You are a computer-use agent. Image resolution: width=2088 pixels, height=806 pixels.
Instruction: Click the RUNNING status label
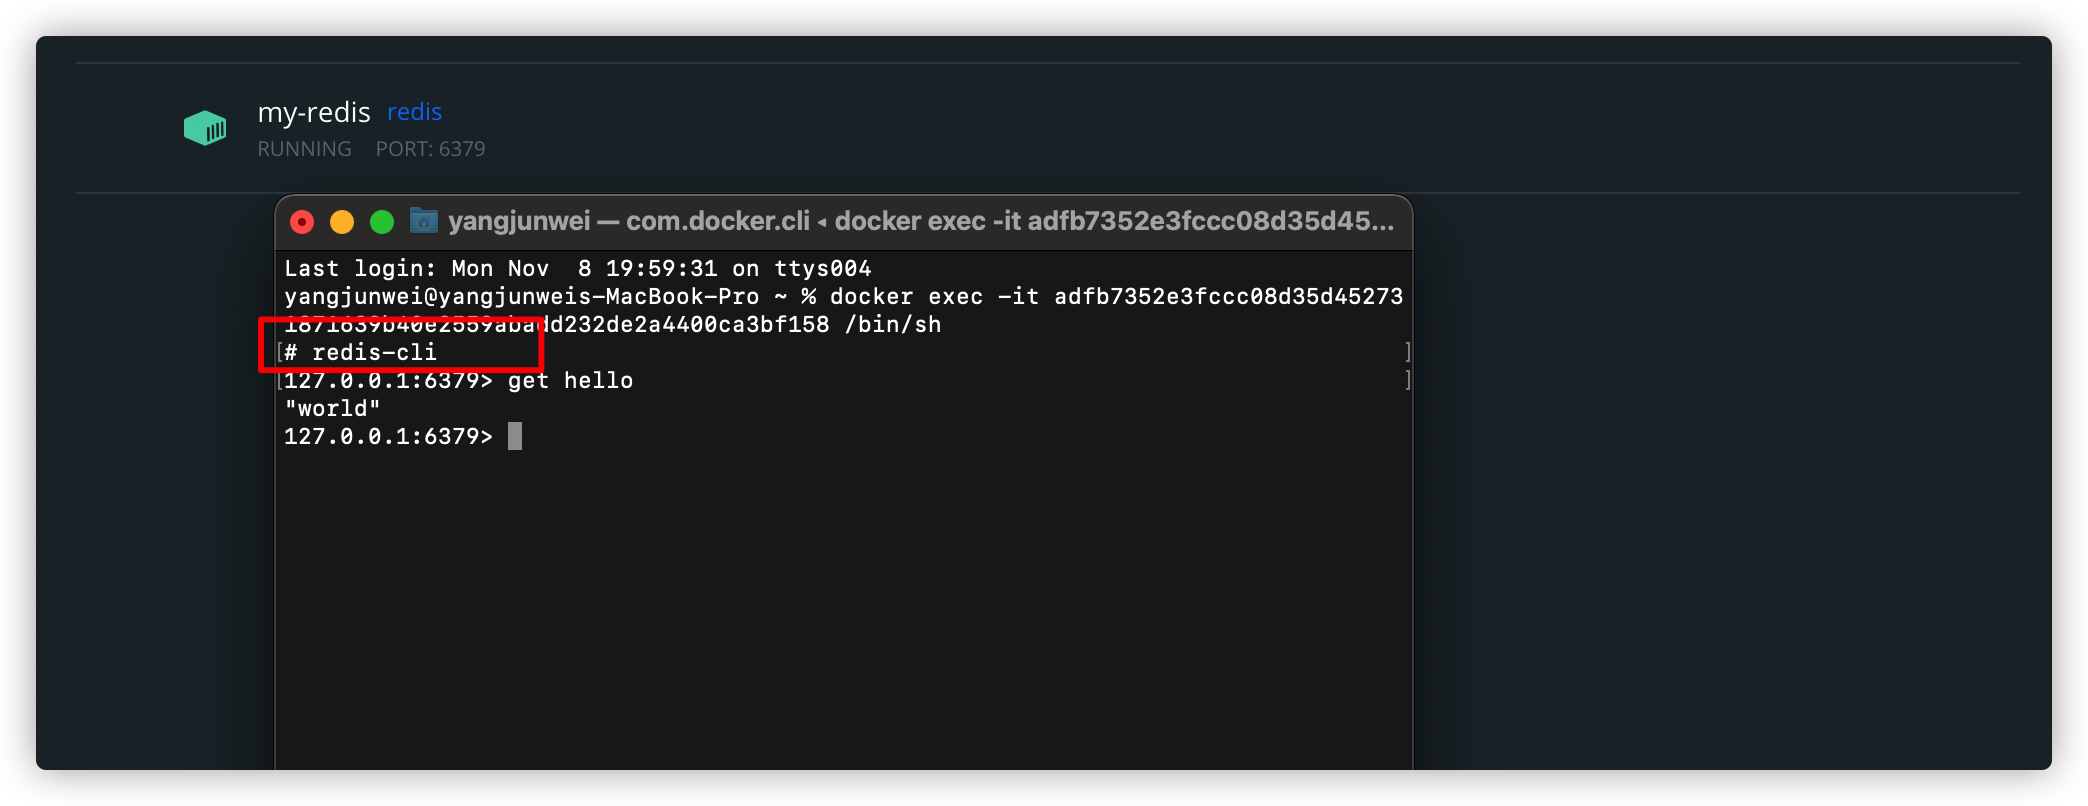[x=304, y=149]
